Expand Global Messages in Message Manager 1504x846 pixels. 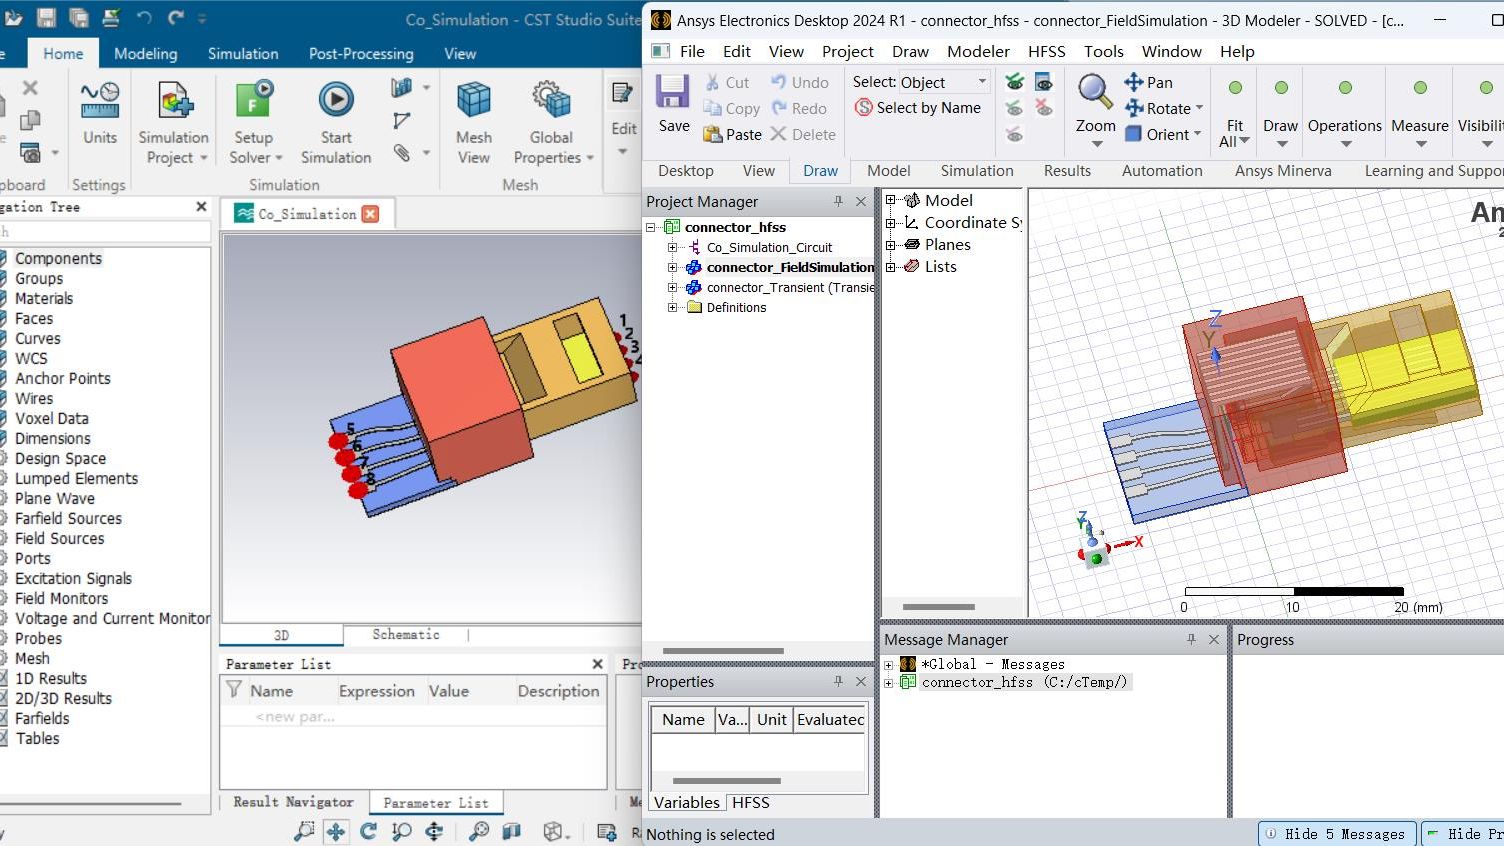(888, 664)
